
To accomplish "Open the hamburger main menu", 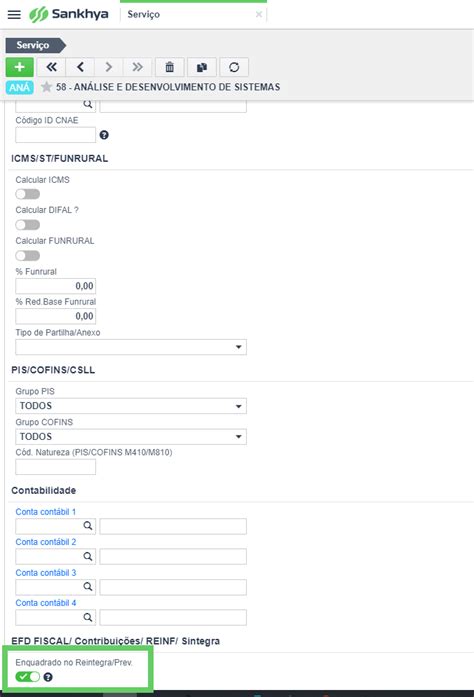I will (14, 14).
